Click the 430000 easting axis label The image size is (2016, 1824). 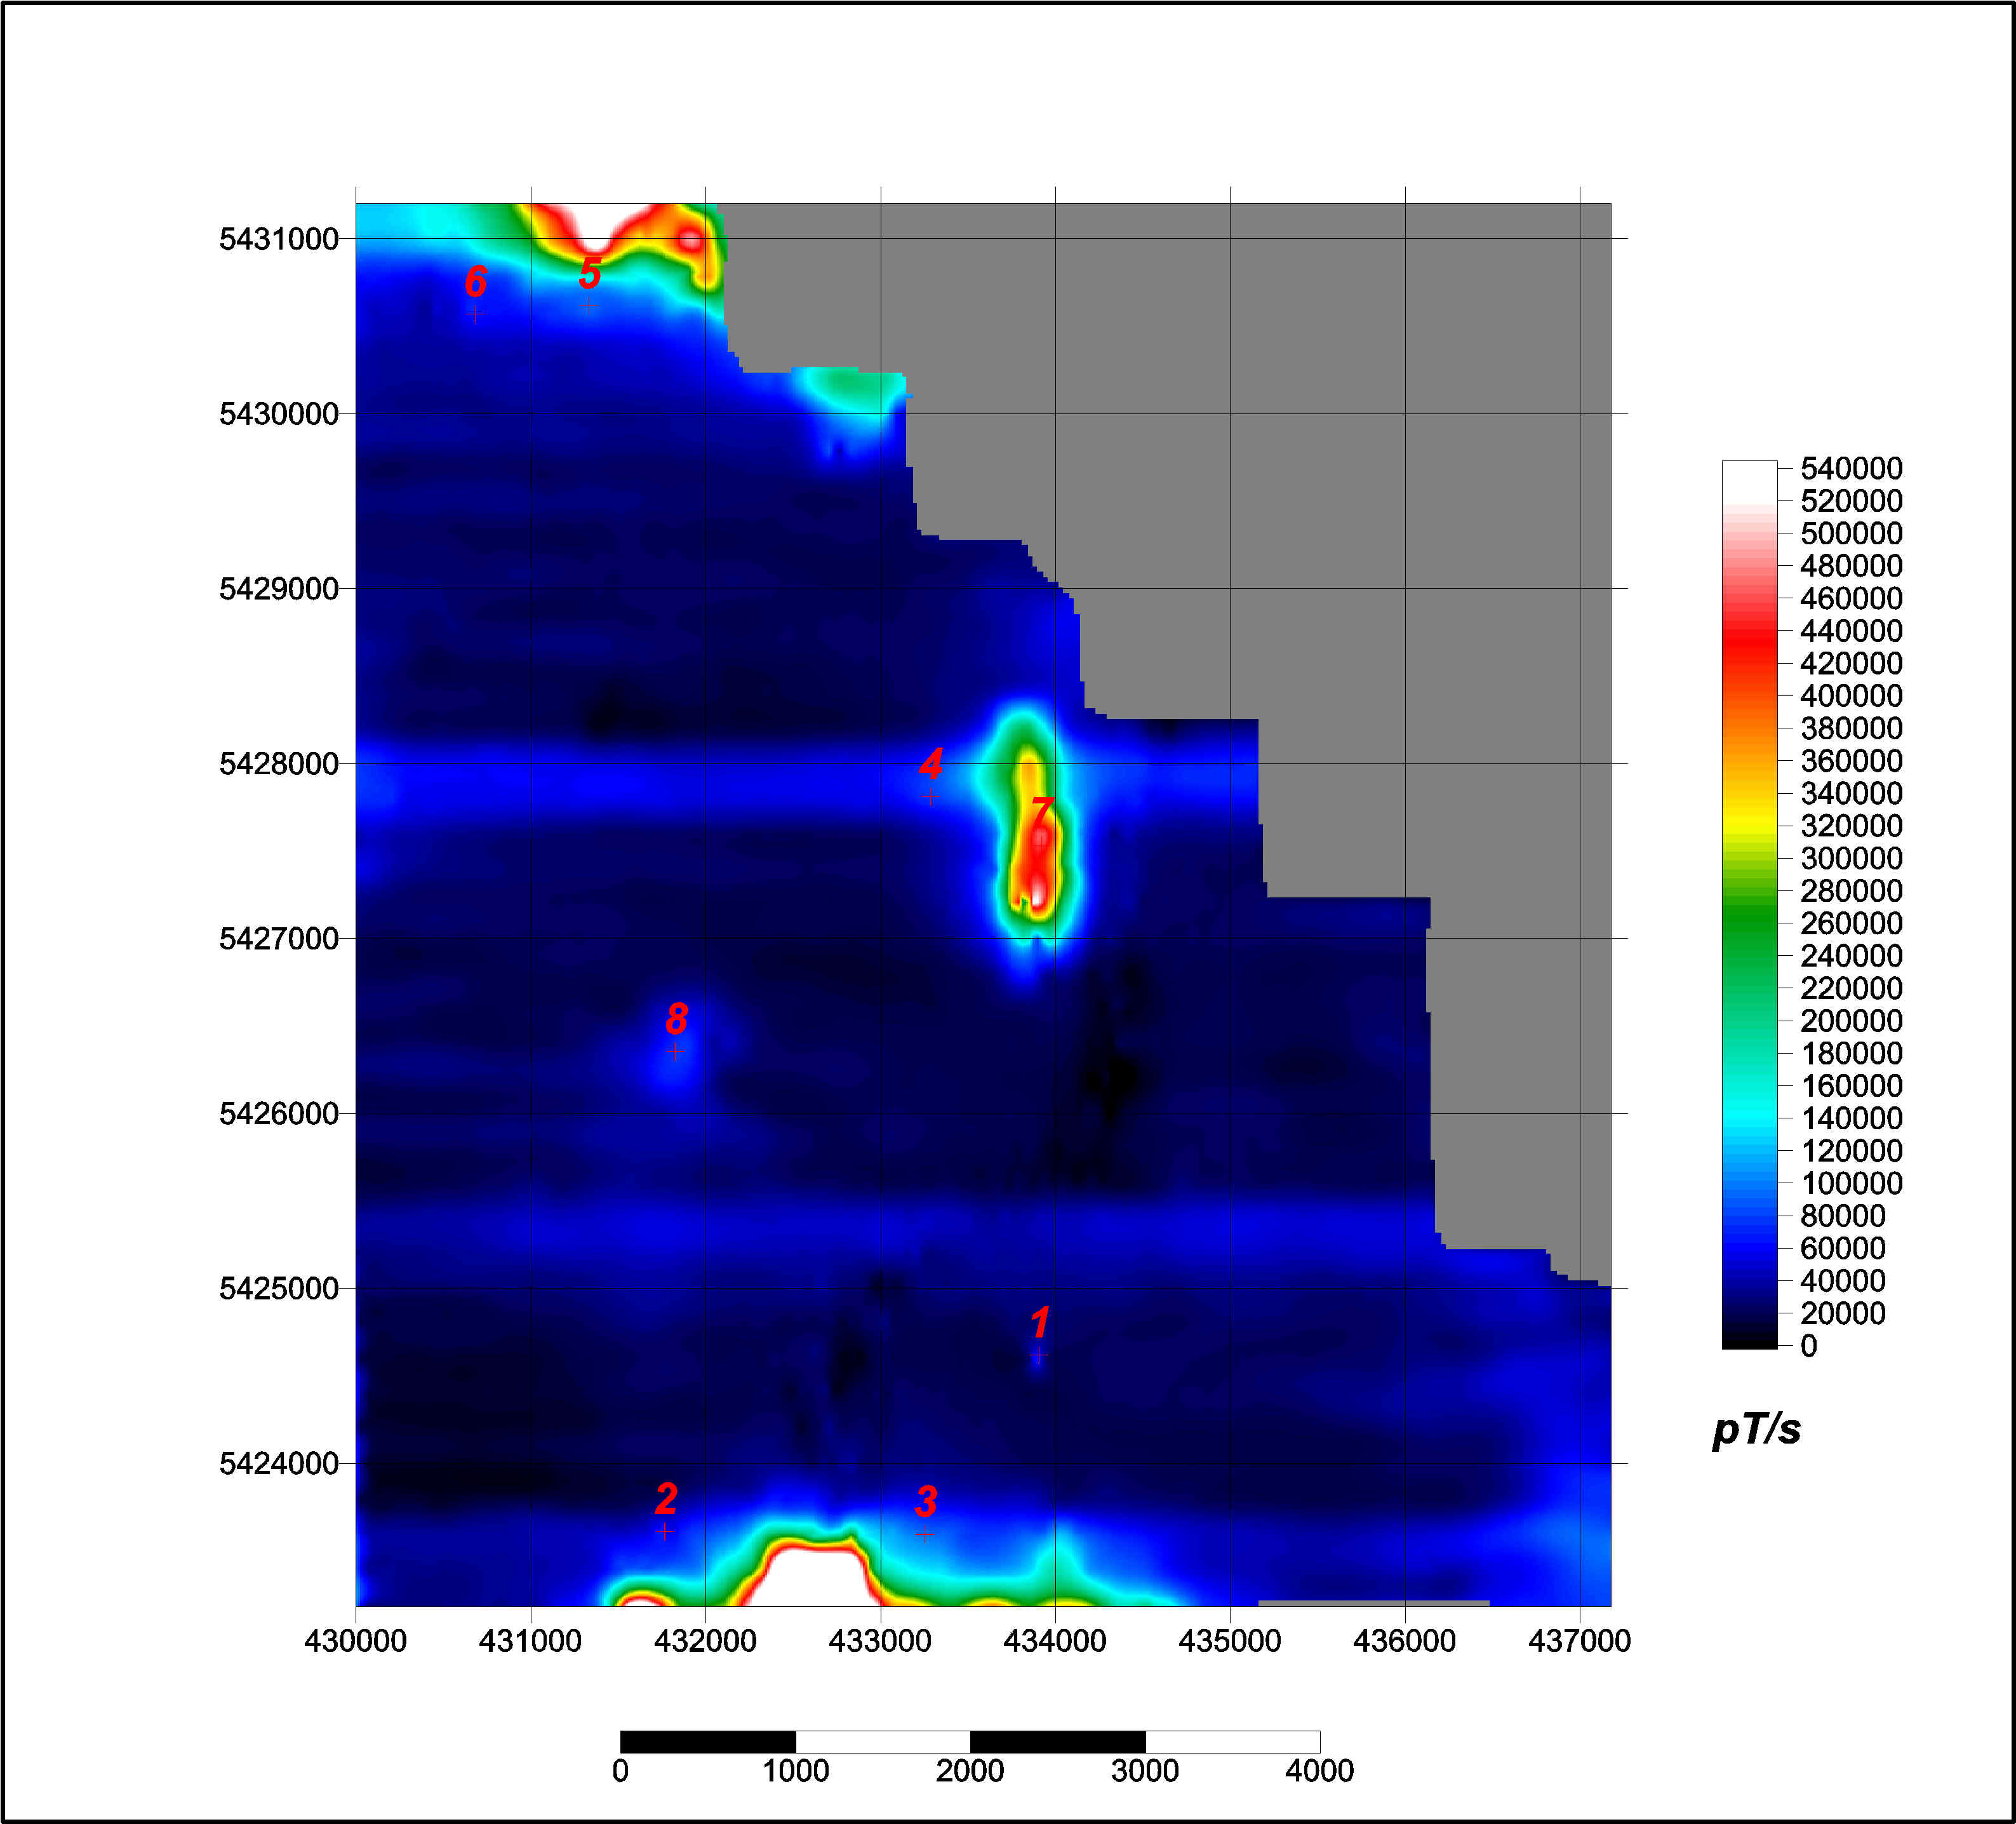click(x=355, y=1641)
